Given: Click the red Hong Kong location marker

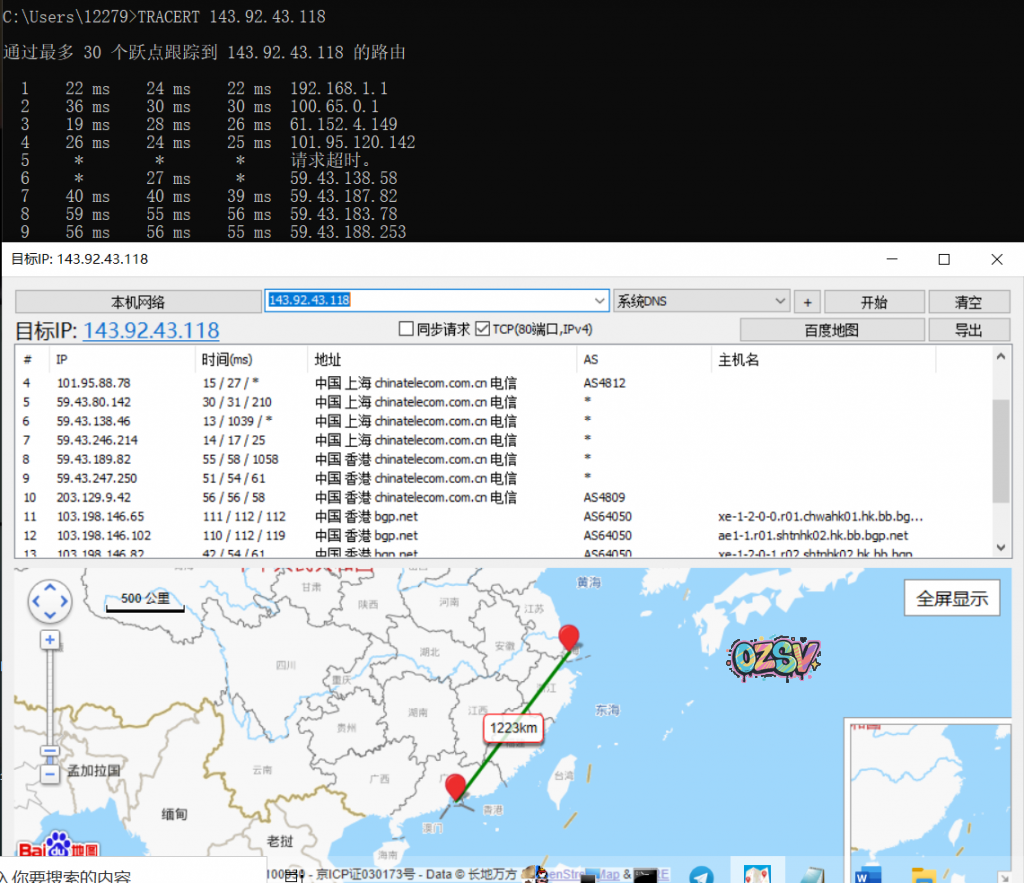Looking at the screenshot, I should point(456,787).
